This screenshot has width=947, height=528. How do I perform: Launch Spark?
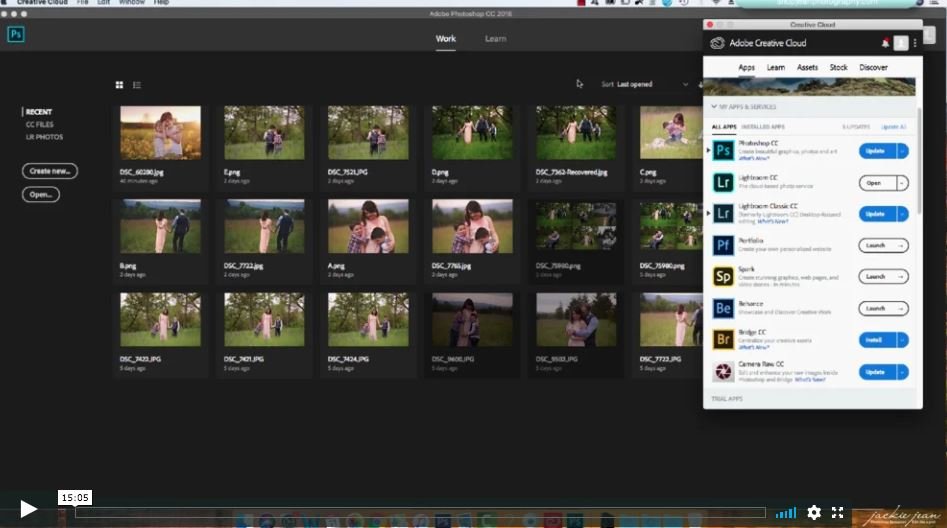884,277
